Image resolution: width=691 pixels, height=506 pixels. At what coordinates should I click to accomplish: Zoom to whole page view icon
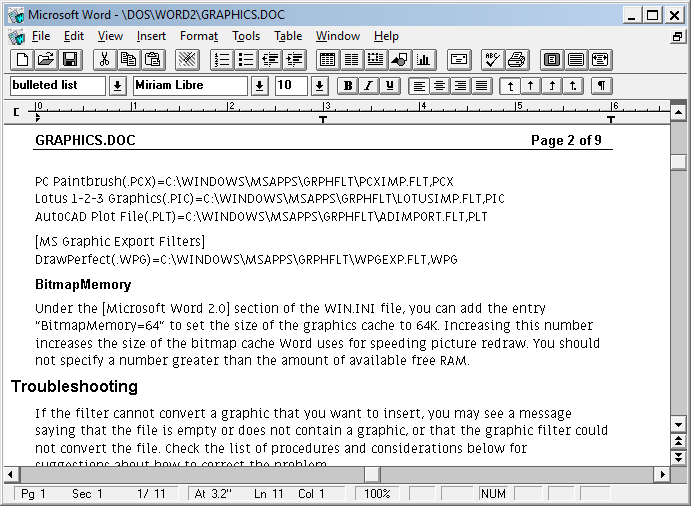[552, 60]
